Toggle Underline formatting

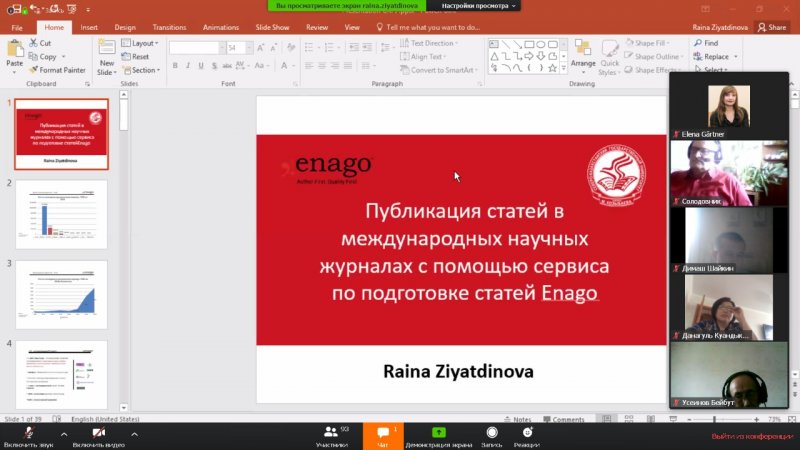[201, 65]
